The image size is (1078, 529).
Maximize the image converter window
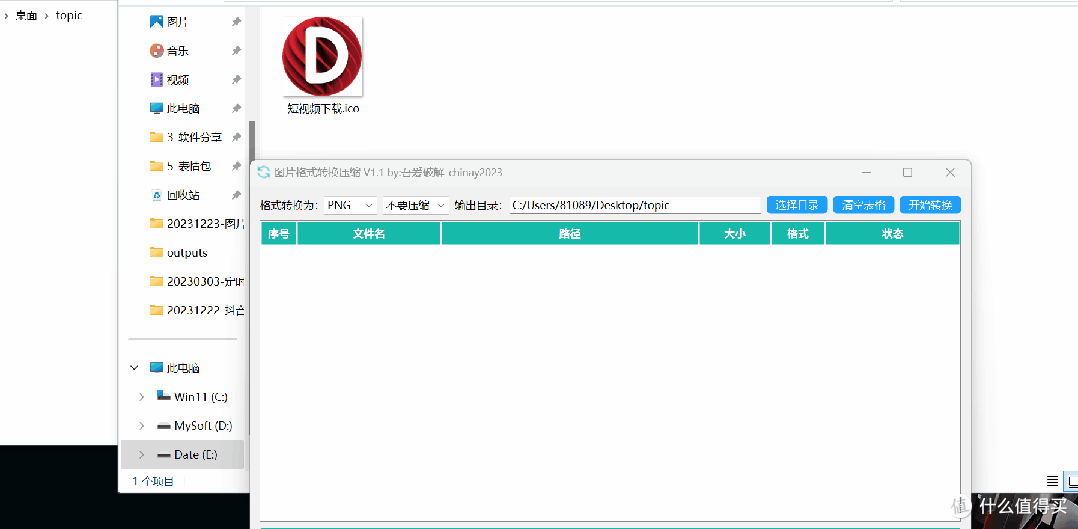[908, 172]
